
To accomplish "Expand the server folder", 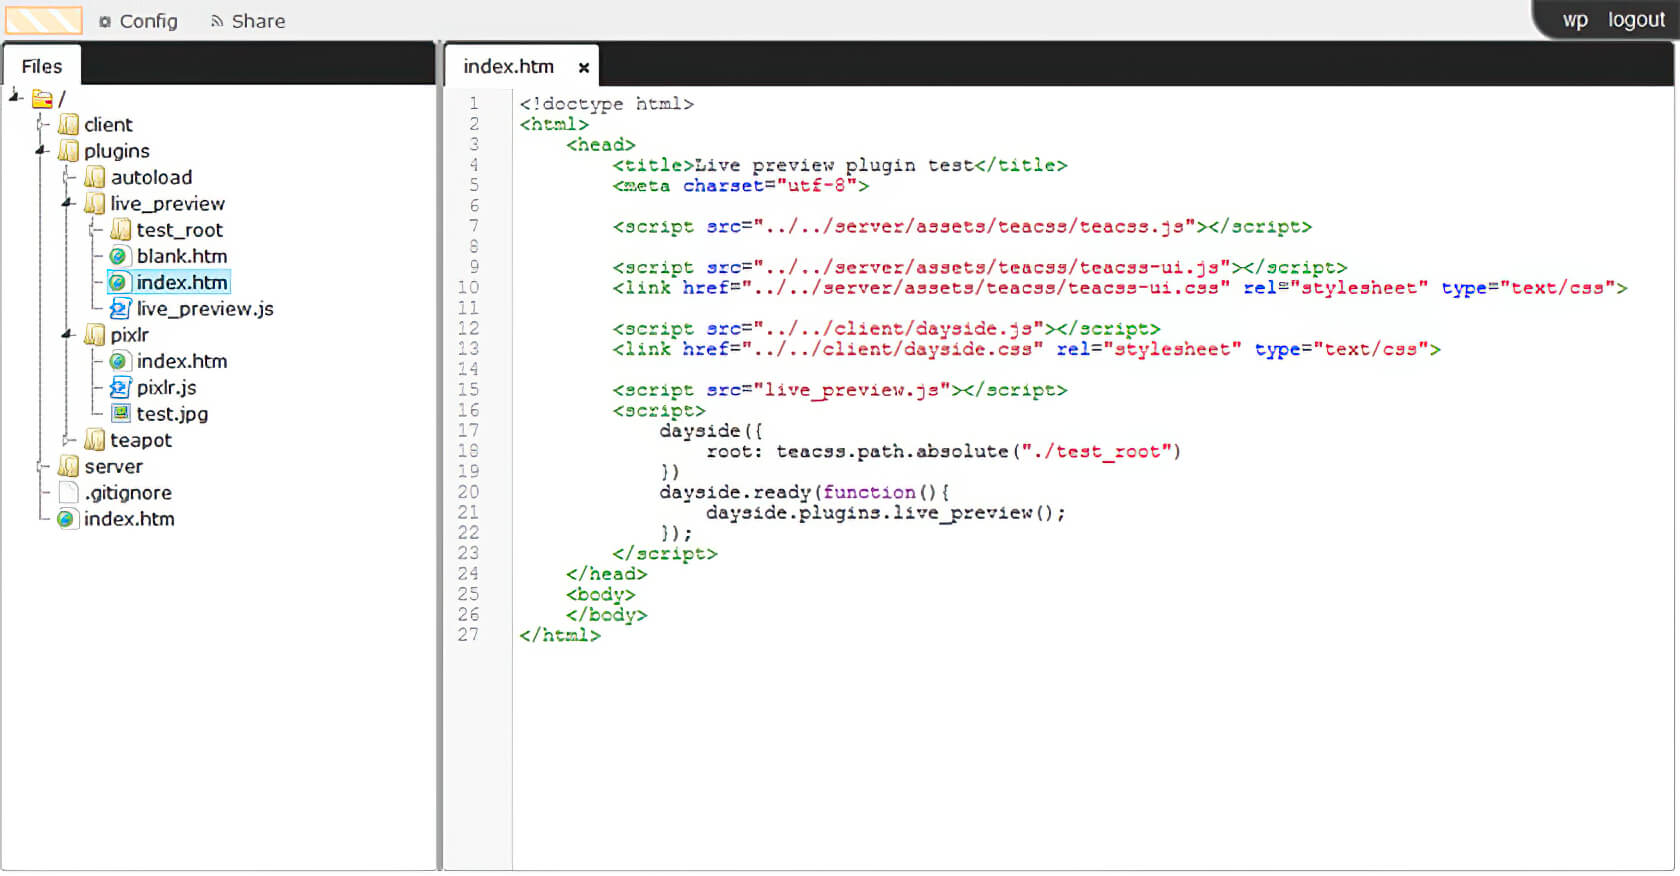I will [42, 467].
